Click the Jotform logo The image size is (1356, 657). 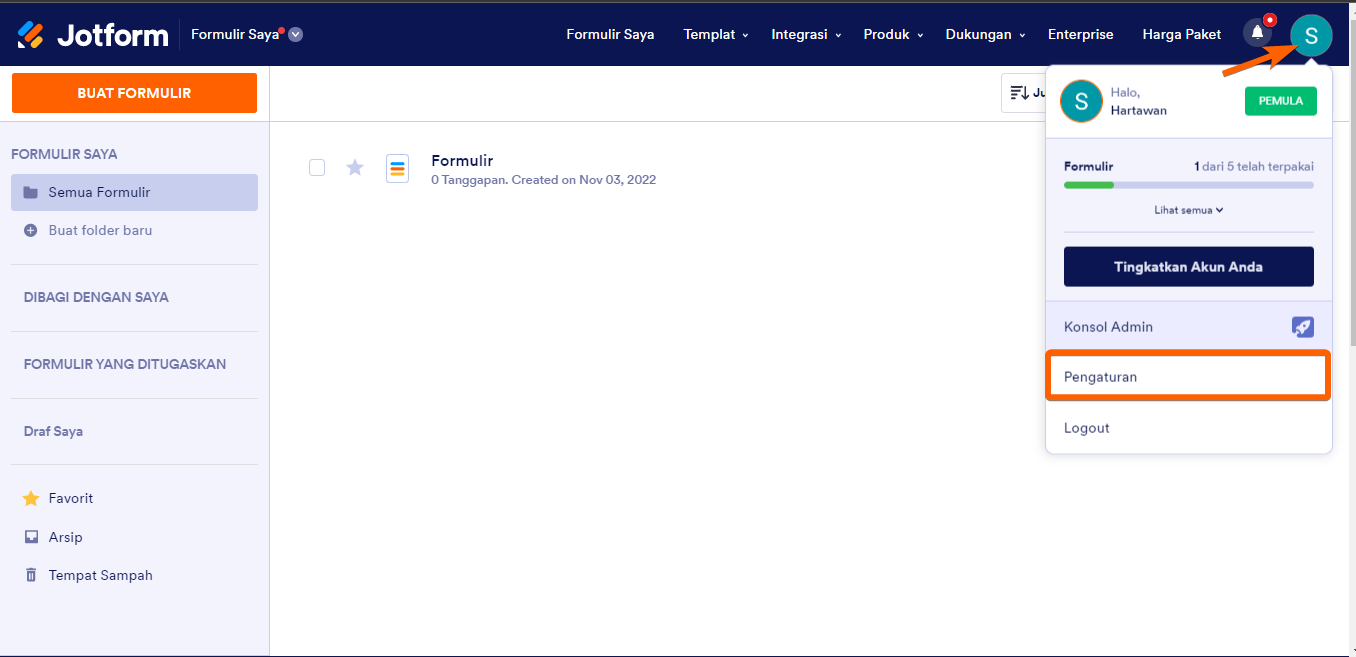click(93, 35)
